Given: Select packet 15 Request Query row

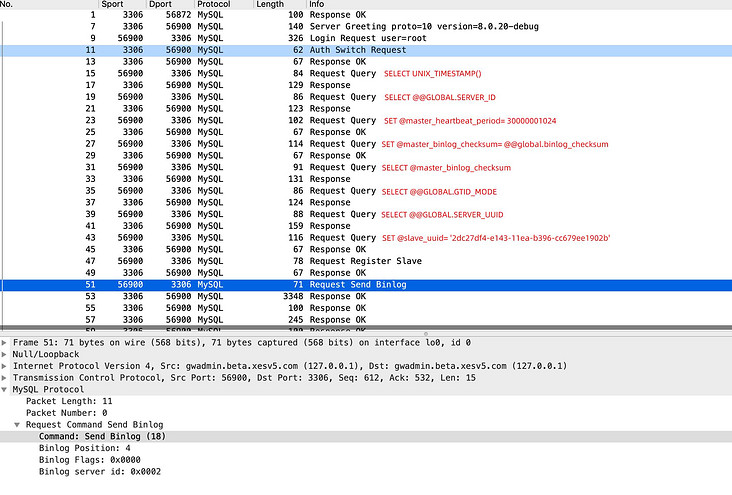Looking at the screenshot, I should pos(366,73).
